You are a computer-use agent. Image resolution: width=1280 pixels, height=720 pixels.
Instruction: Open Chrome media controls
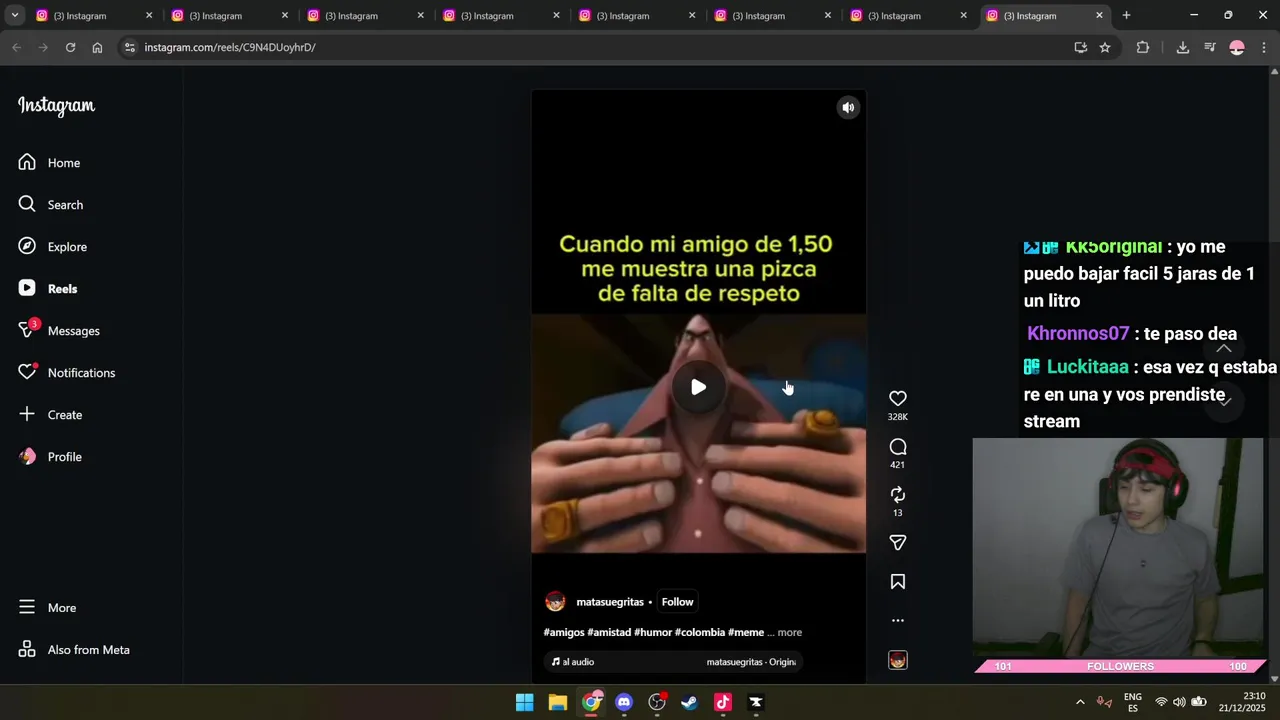point(1210,47)
